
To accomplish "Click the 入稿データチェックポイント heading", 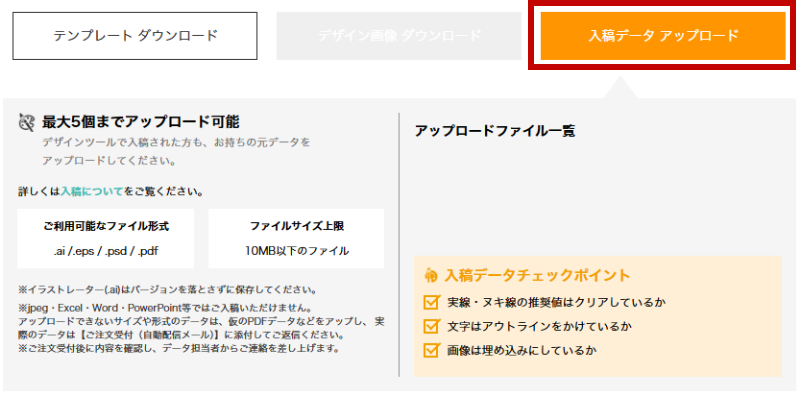I will (x=537, y=276).
